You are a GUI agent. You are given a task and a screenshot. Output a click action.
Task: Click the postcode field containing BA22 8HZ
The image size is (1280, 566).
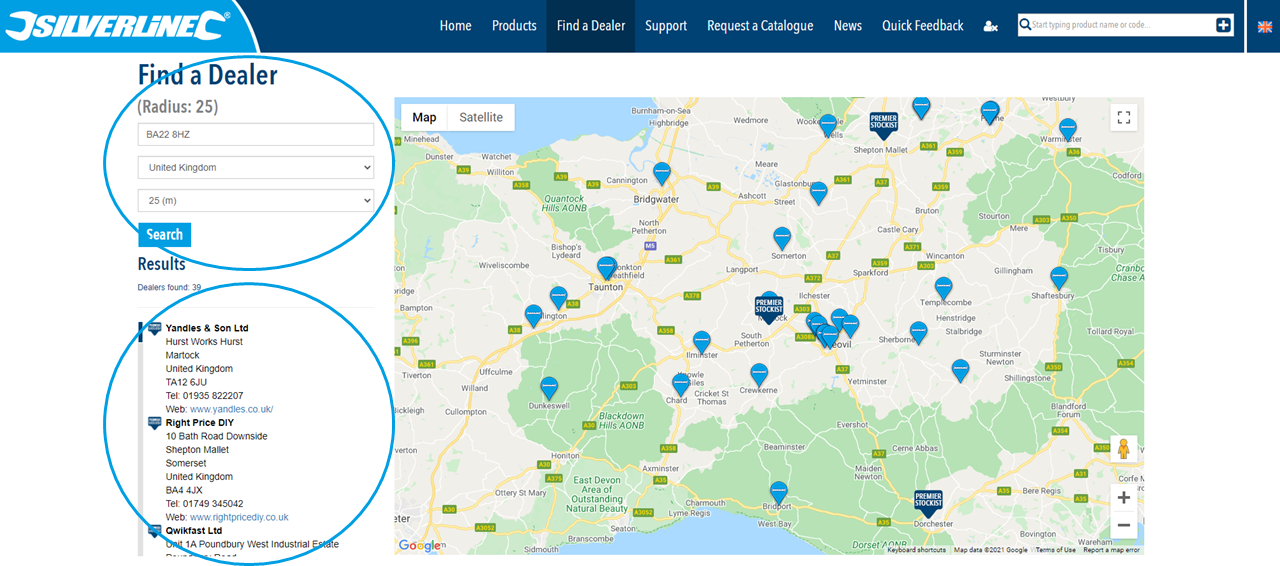(256, 134)
